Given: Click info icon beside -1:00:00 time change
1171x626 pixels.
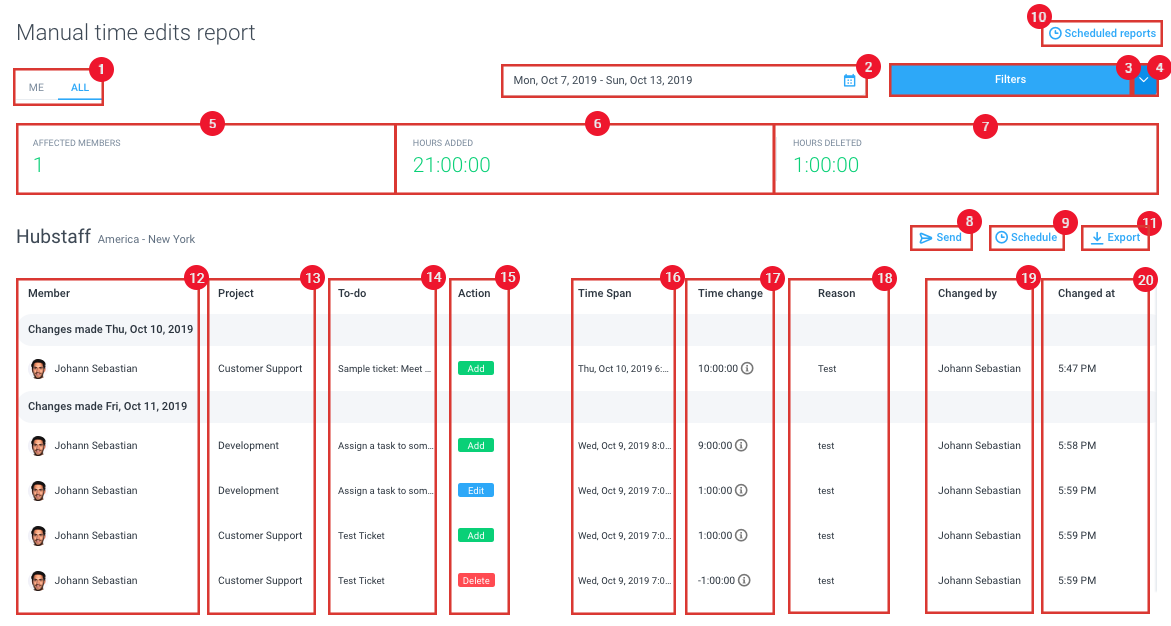Looking at the screenshot, I should [744, 580].
